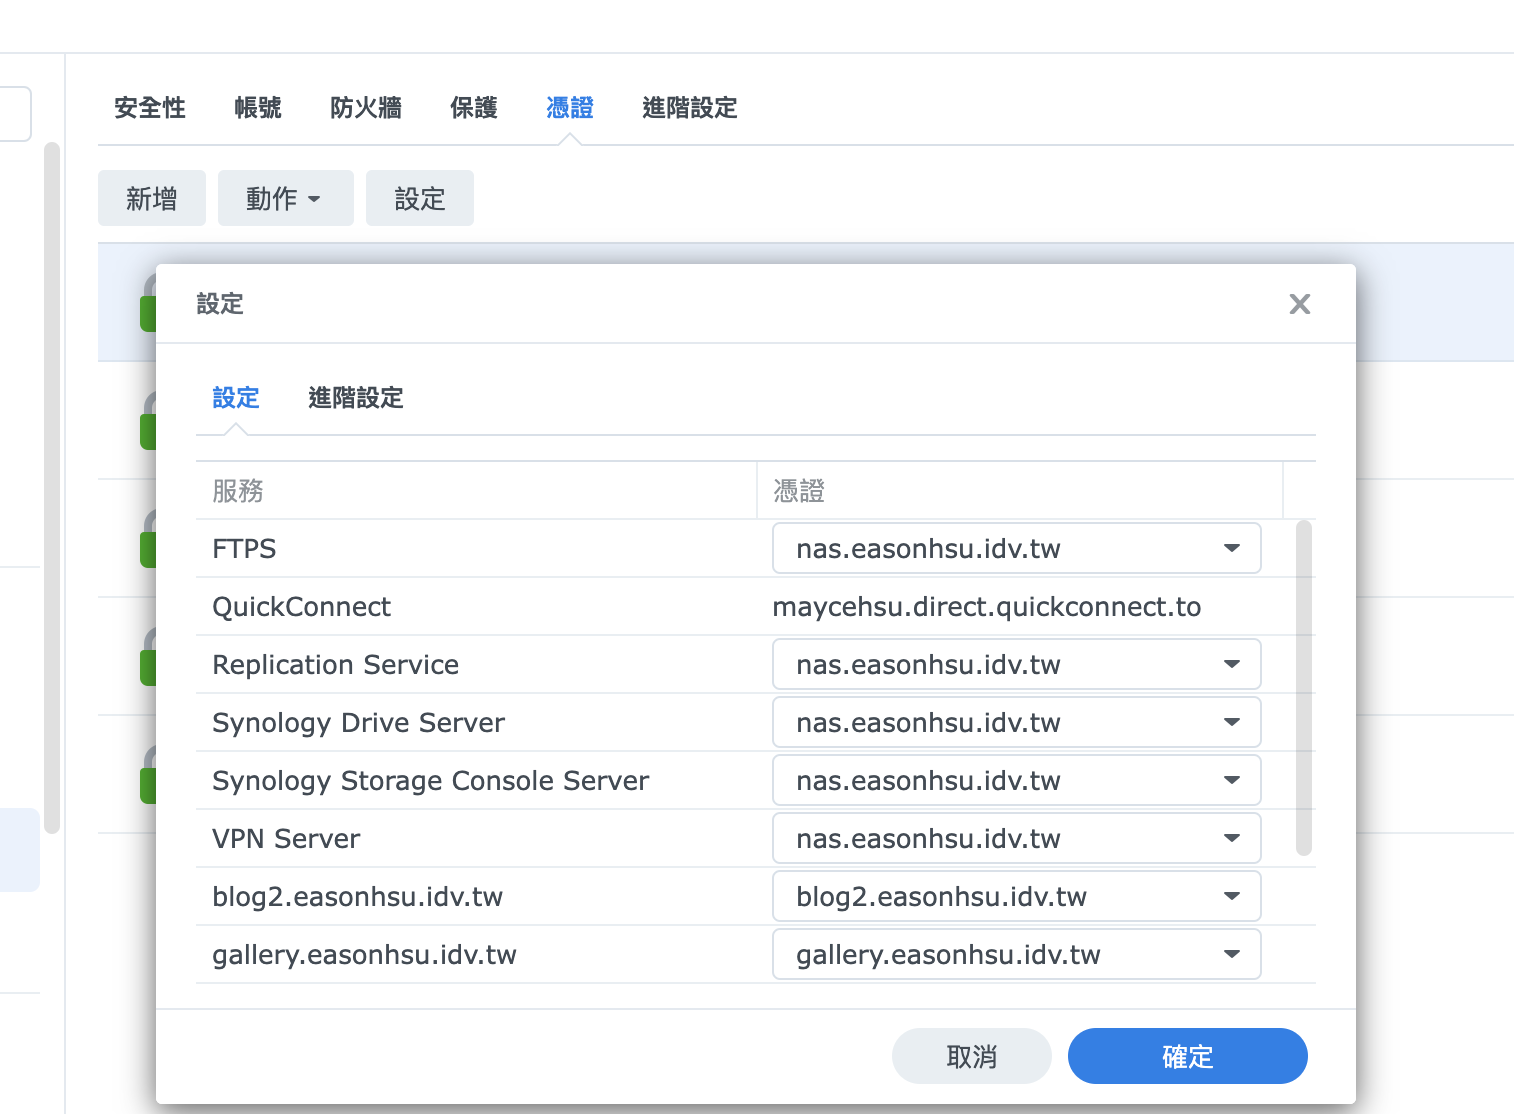
Task: Open Synology Drive Server certificate dropdown
Action: tap(1016, 722)
